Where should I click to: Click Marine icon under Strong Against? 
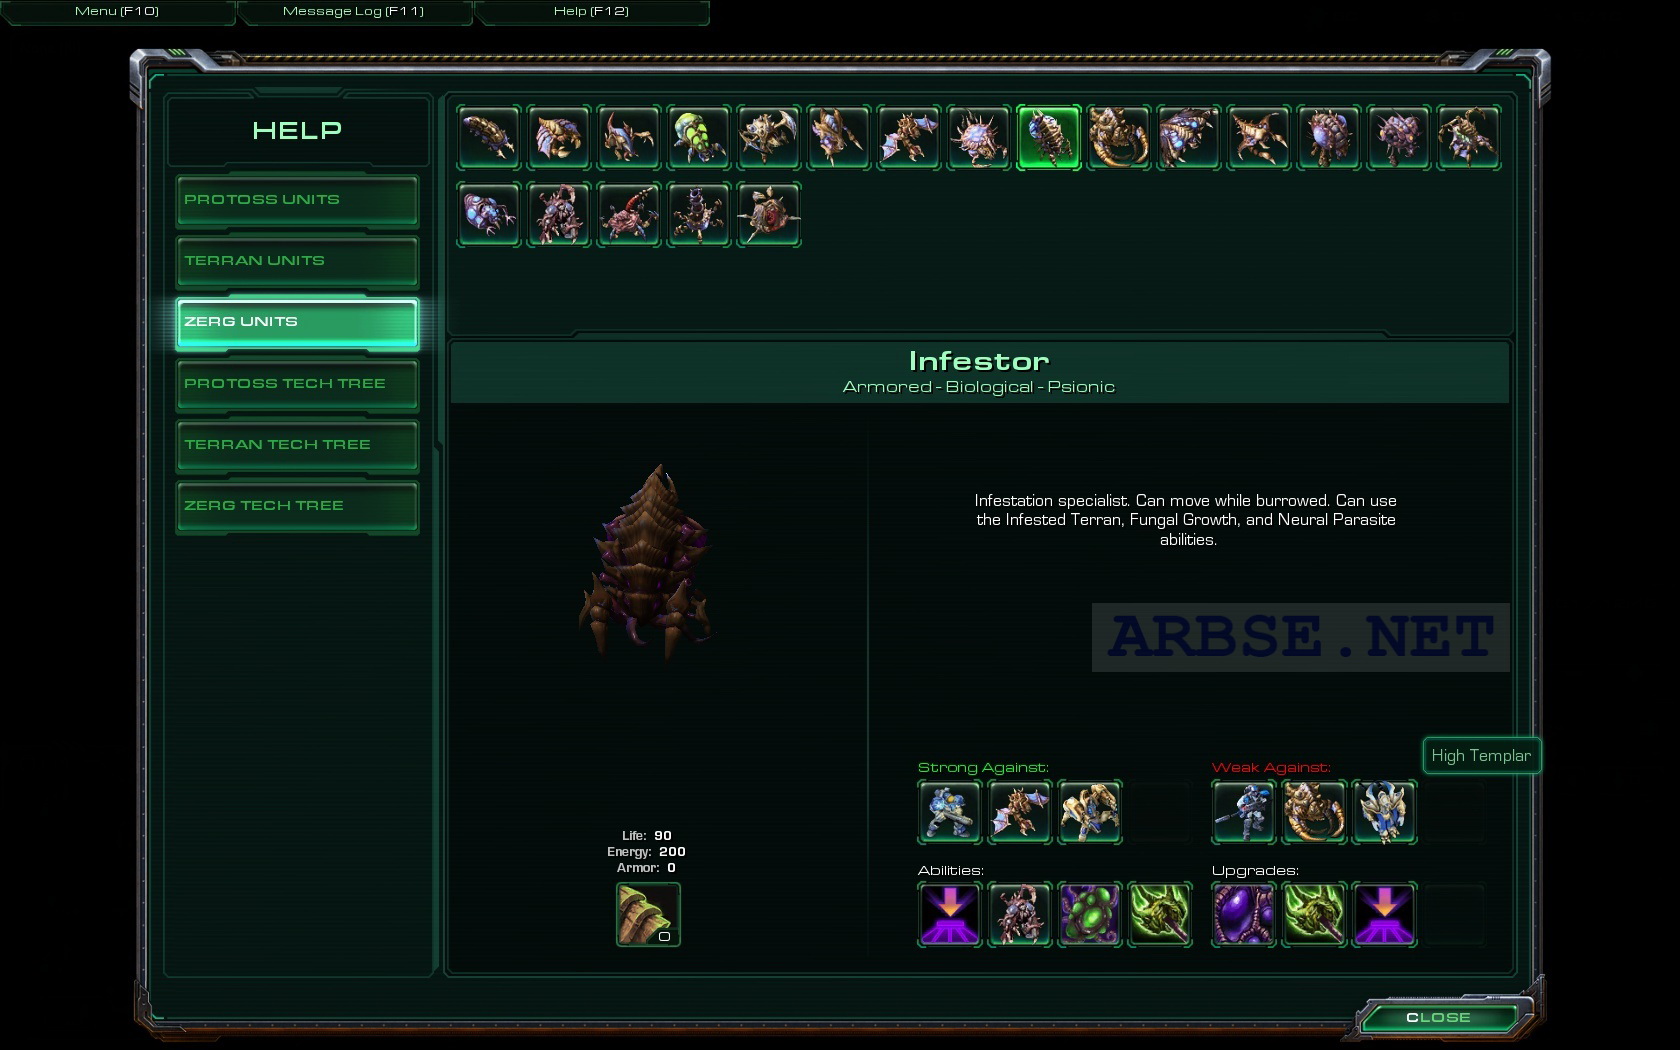[x=949, y=812]
